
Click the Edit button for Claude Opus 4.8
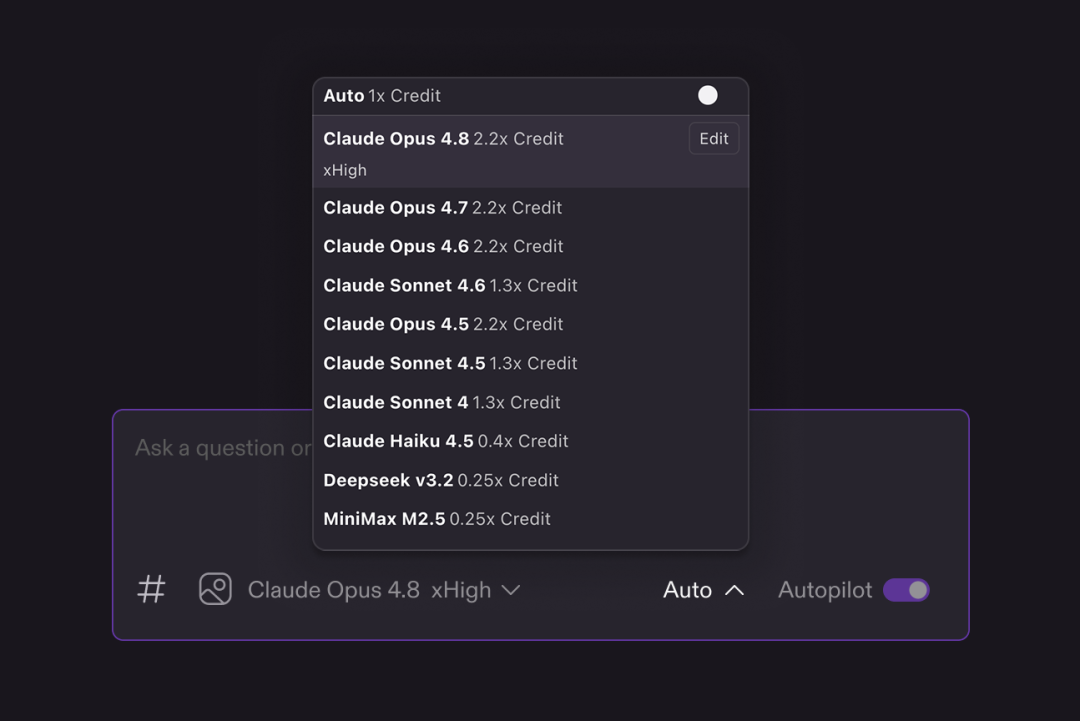pos(714,138)
